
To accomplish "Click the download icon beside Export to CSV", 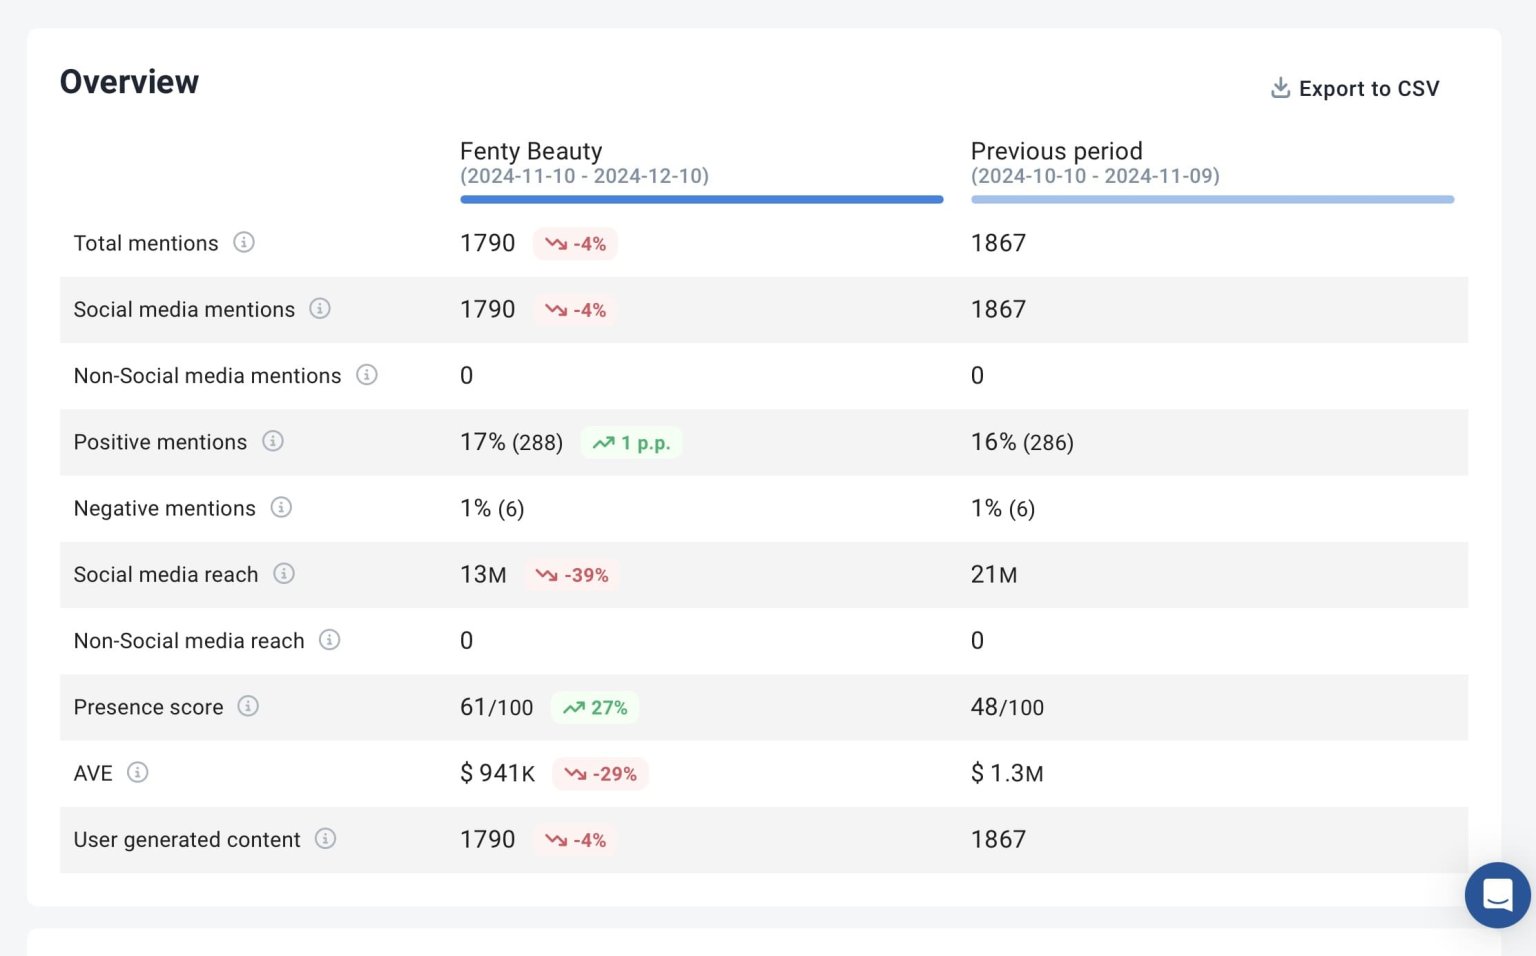I will coord(1279,87).
